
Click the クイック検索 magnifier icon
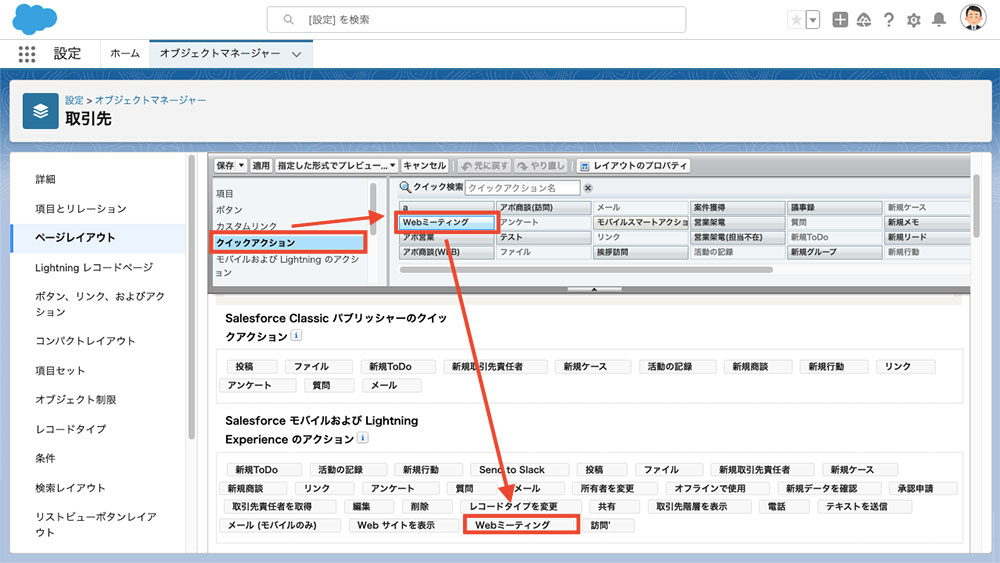pyautogui.click(x=405, y=187)
